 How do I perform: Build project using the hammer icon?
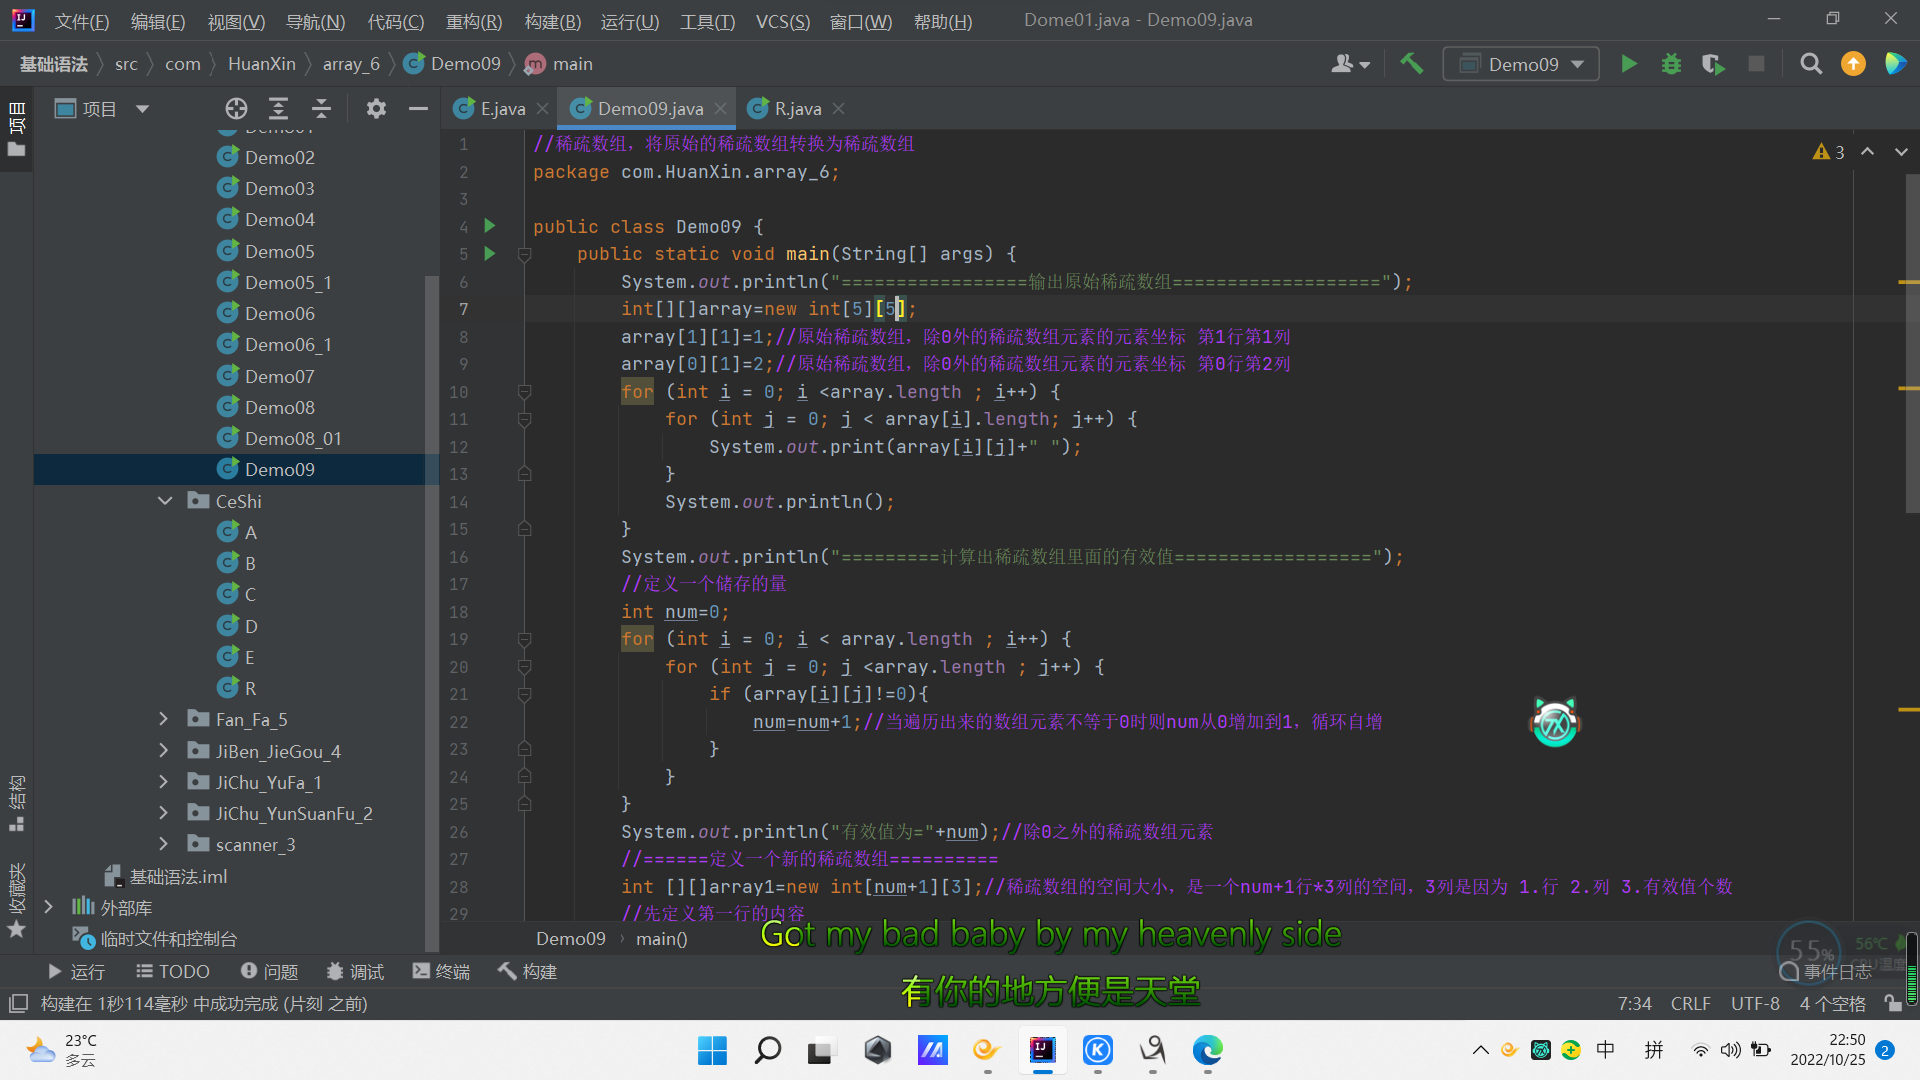coord(1411,64)
